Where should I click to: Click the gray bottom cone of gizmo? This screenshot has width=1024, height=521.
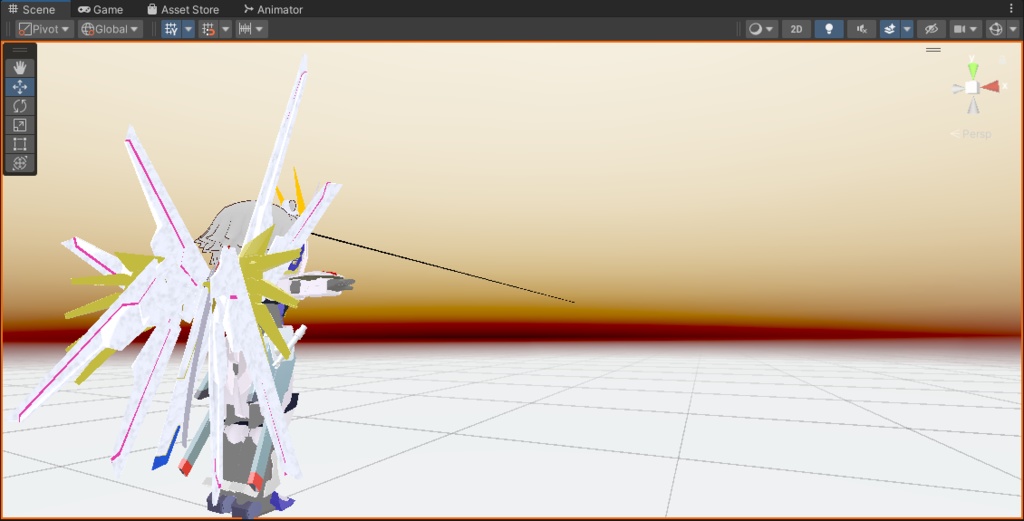coord(973,105)
